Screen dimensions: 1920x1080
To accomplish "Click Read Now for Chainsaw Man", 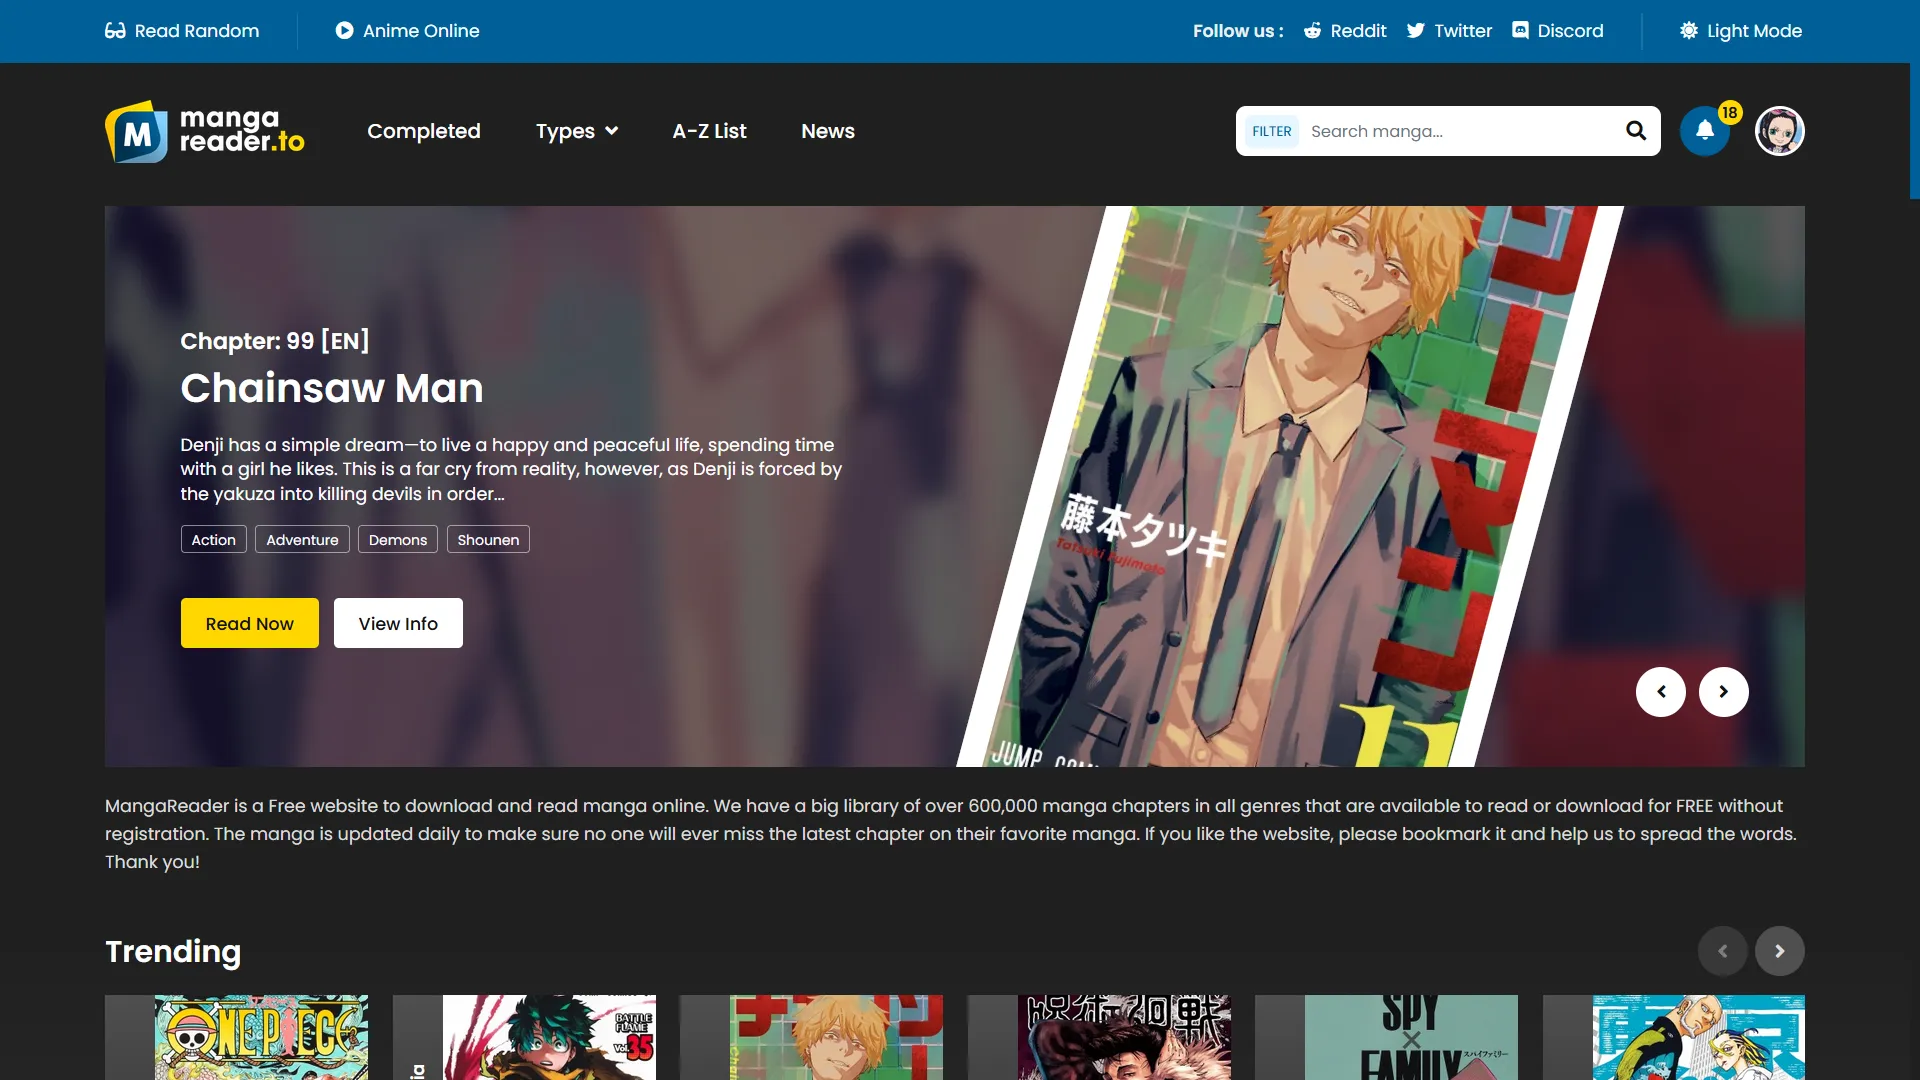I will (250, 623).
